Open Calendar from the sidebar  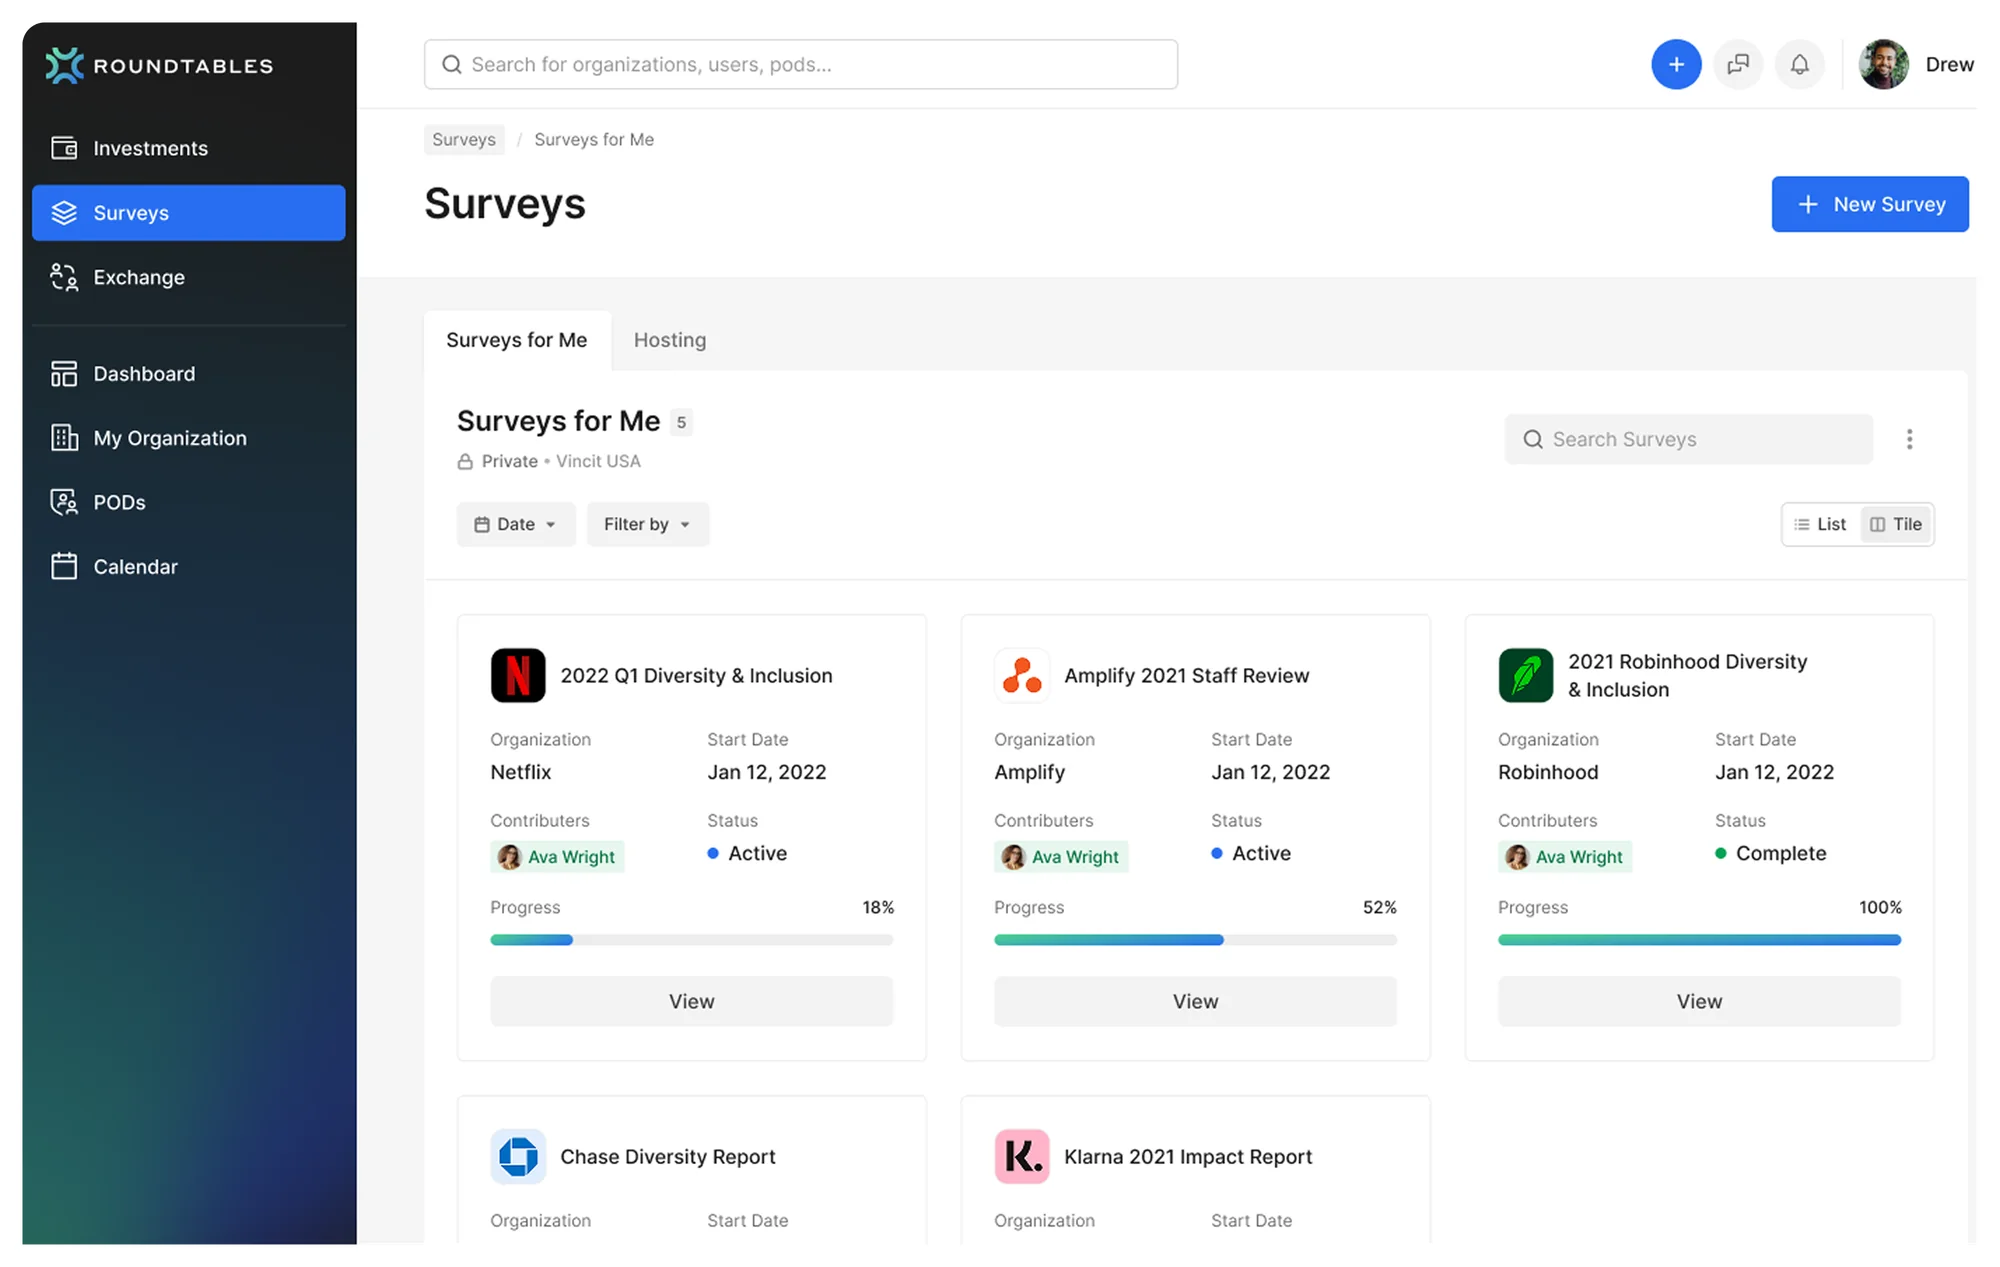[188, 566]
